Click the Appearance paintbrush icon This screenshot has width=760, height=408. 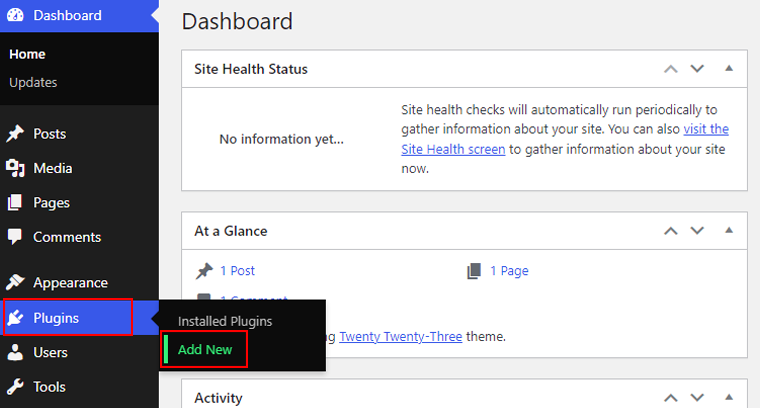point(15,282)
